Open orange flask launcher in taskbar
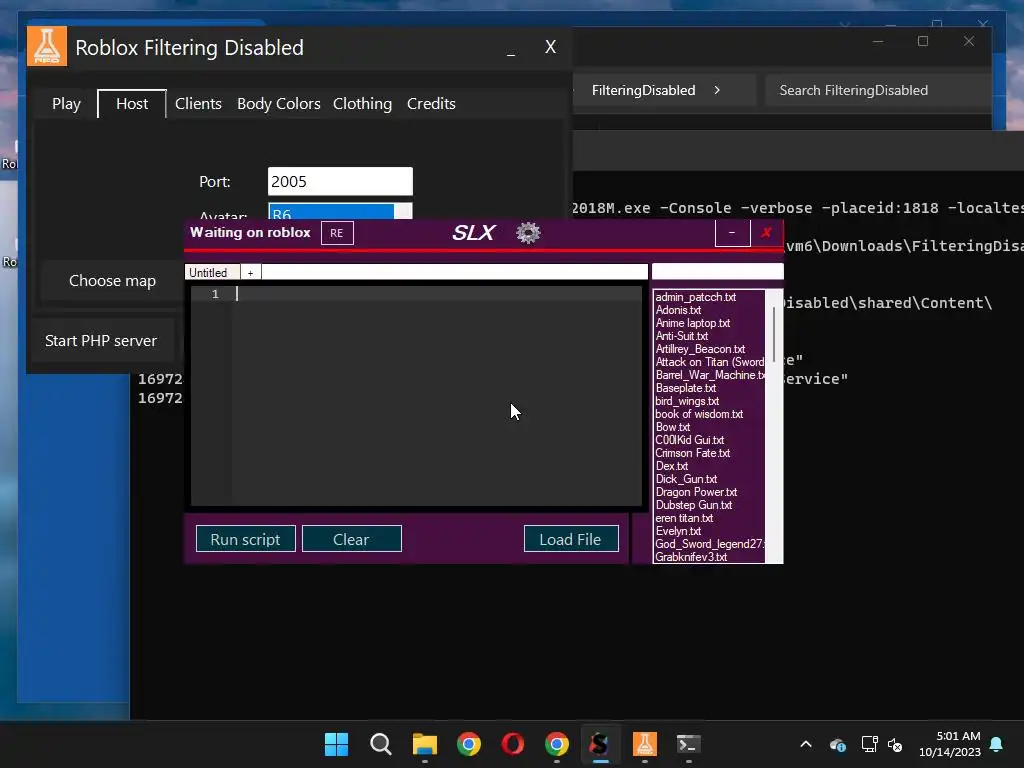This screenshot has height=768, width=1024. [645, 744]
